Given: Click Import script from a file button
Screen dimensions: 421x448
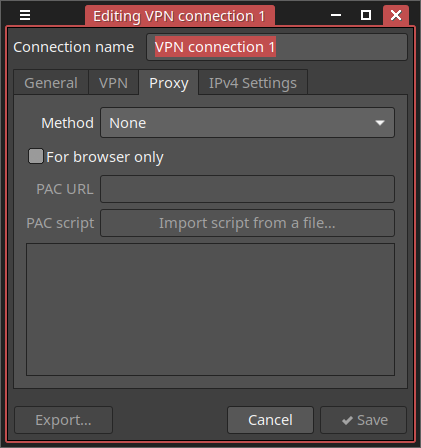Looking at the screenshot, I should tap(247, 223).
